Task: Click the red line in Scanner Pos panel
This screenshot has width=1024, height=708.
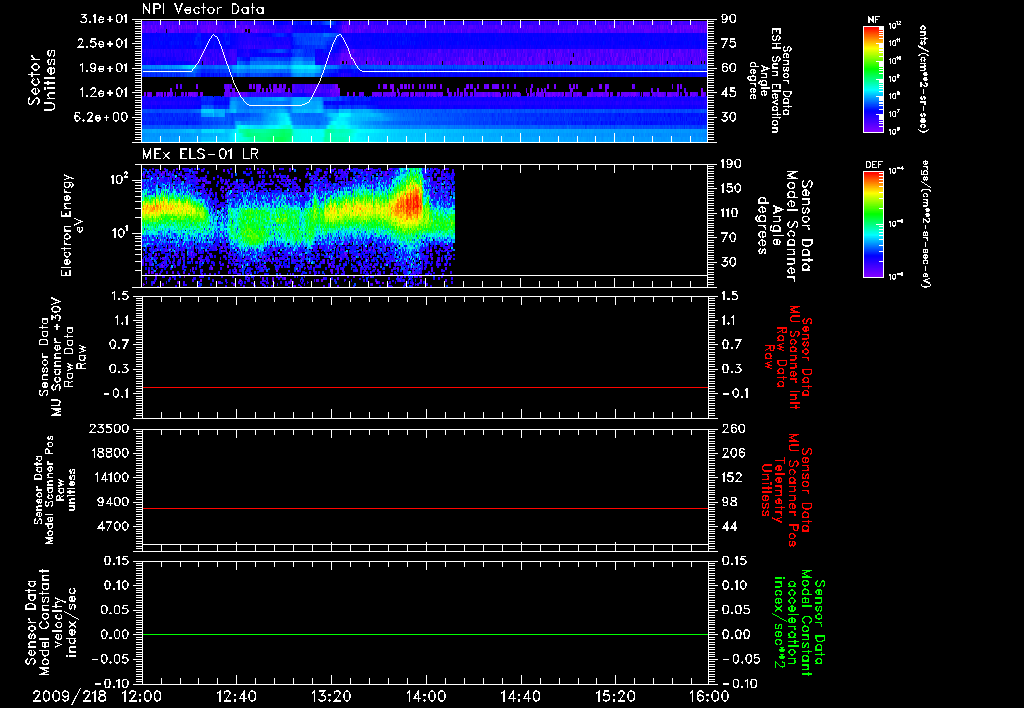Action: tap(425, 508)
